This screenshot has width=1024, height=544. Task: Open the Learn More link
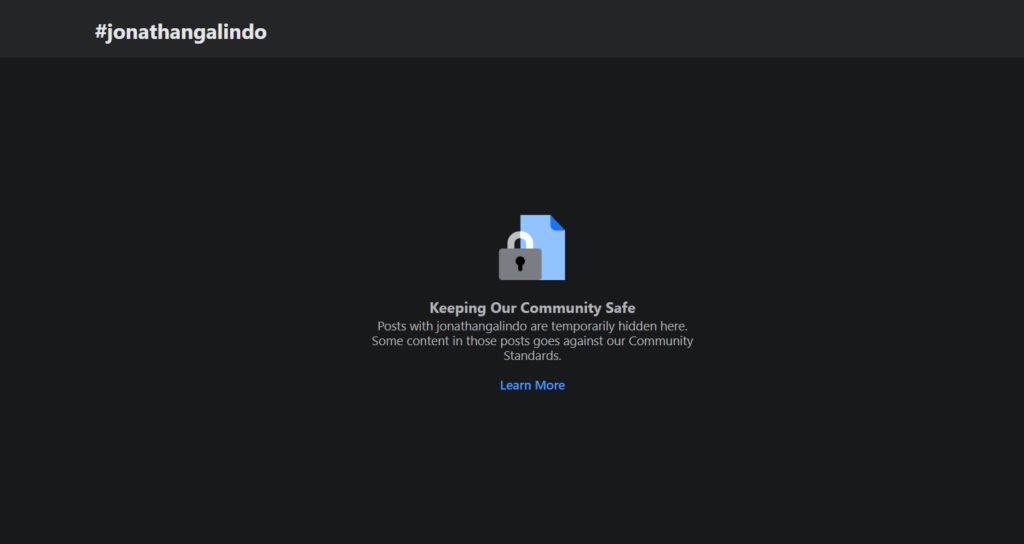(532, 385)
